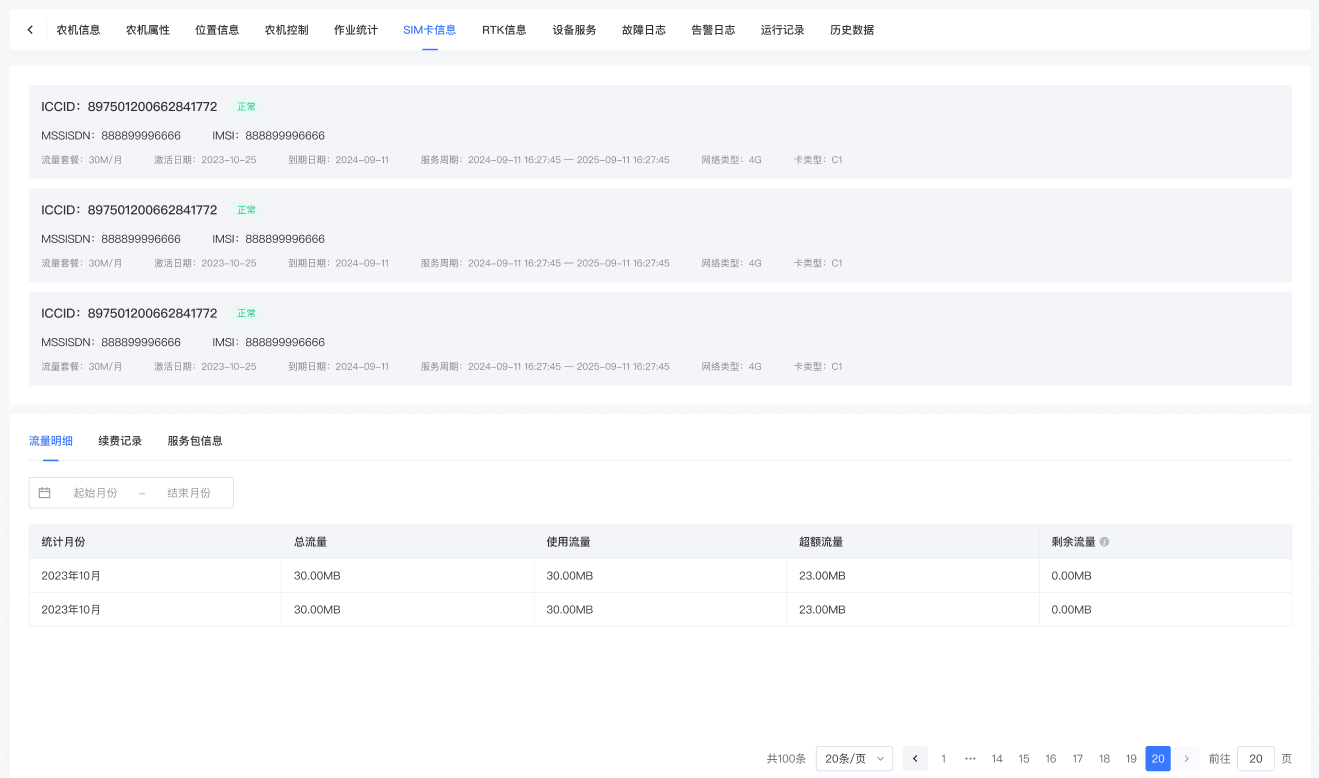Open the 服务包信息 tab
The image size is (1319, 778).
[195, 441]
